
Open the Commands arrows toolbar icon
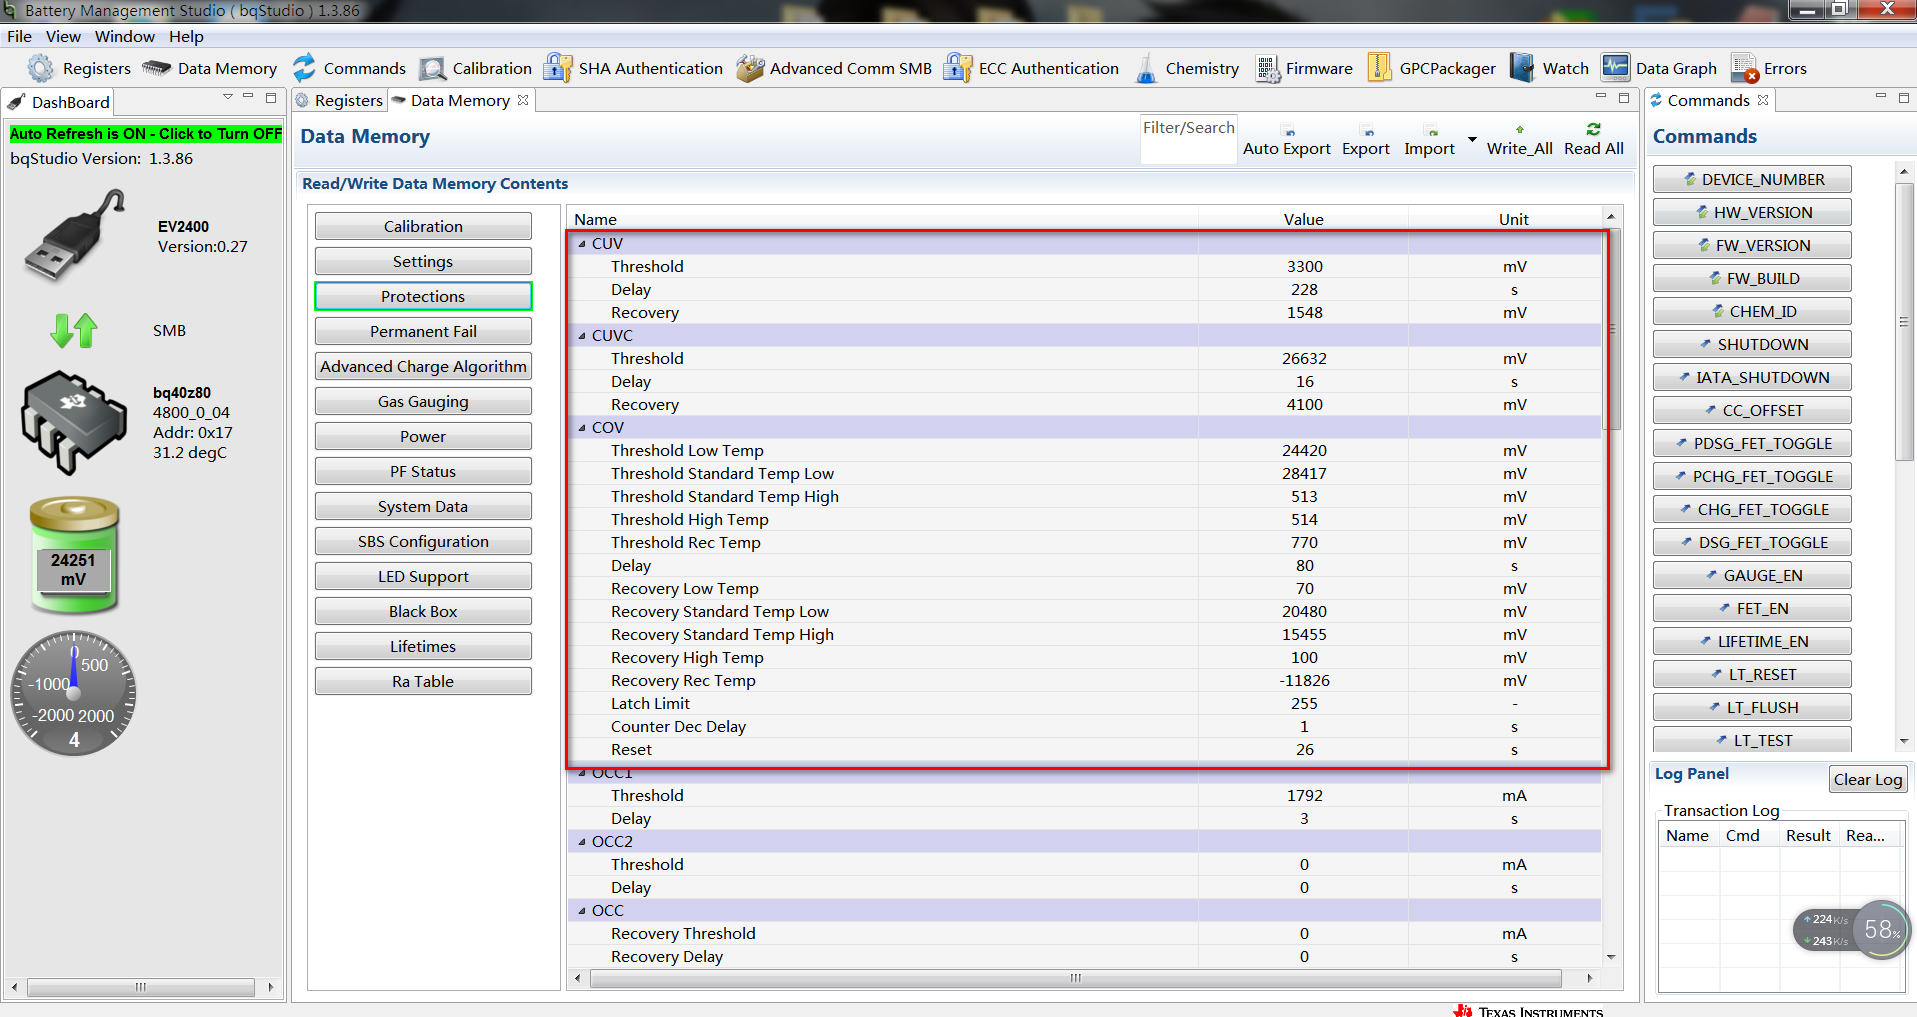click(x=304, y=68)
